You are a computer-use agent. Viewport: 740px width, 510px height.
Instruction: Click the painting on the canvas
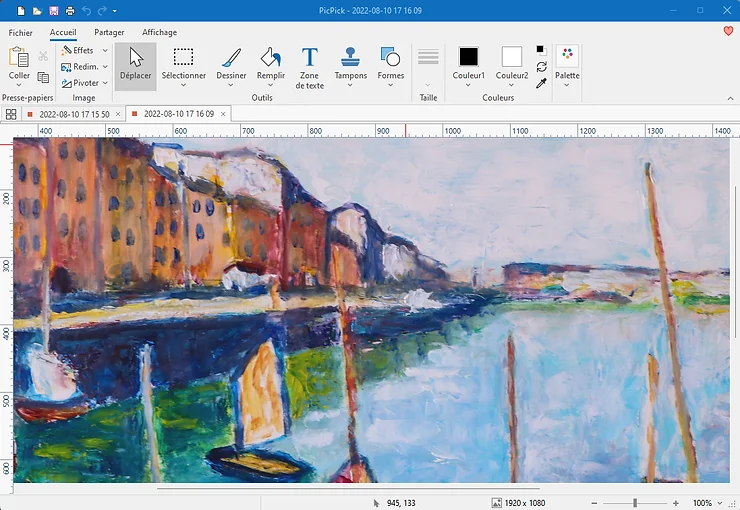click(x=371, y=310)
